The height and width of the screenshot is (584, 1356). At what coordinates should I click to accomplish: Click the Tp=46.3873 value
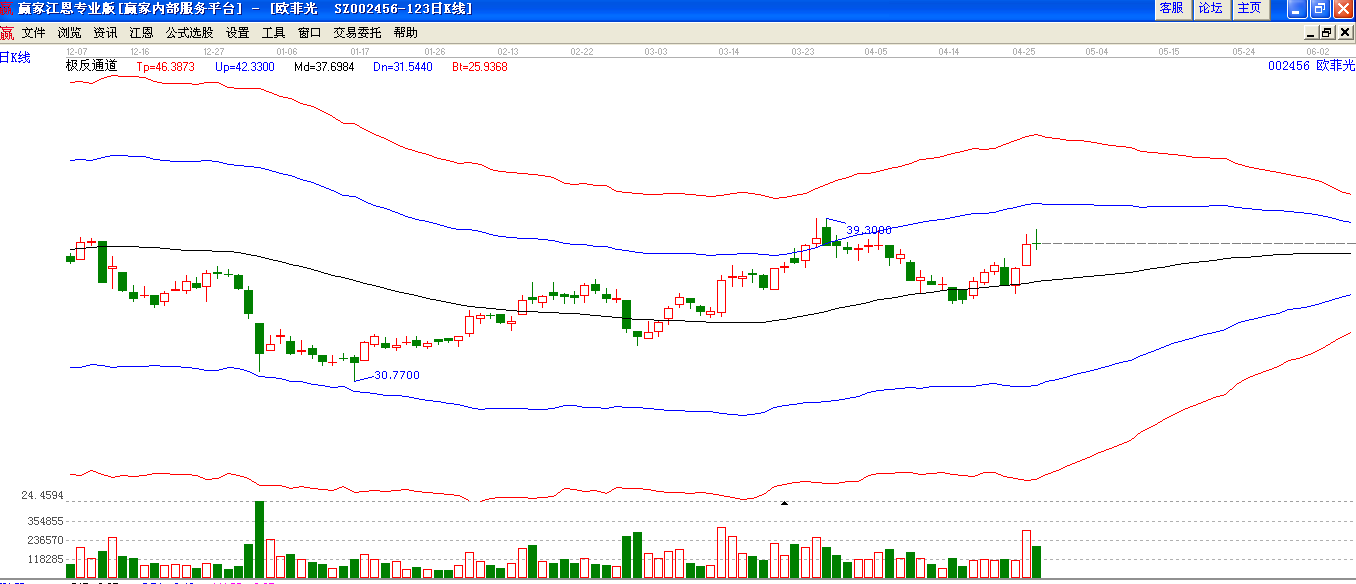pos(166,67)
